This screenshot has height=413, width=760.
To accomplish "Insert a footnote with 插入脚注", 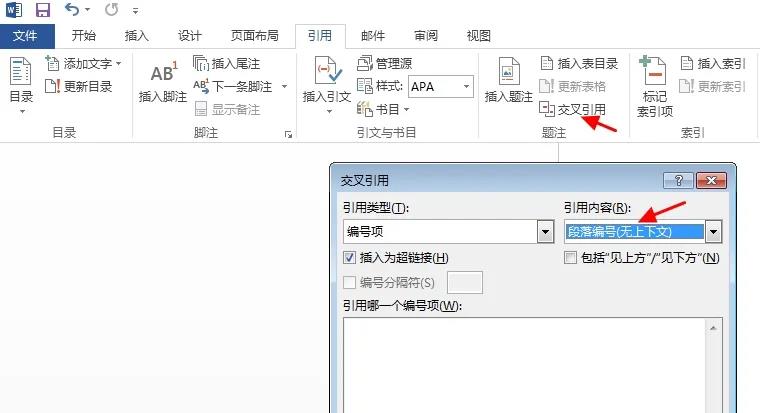I will pos(162,81).
